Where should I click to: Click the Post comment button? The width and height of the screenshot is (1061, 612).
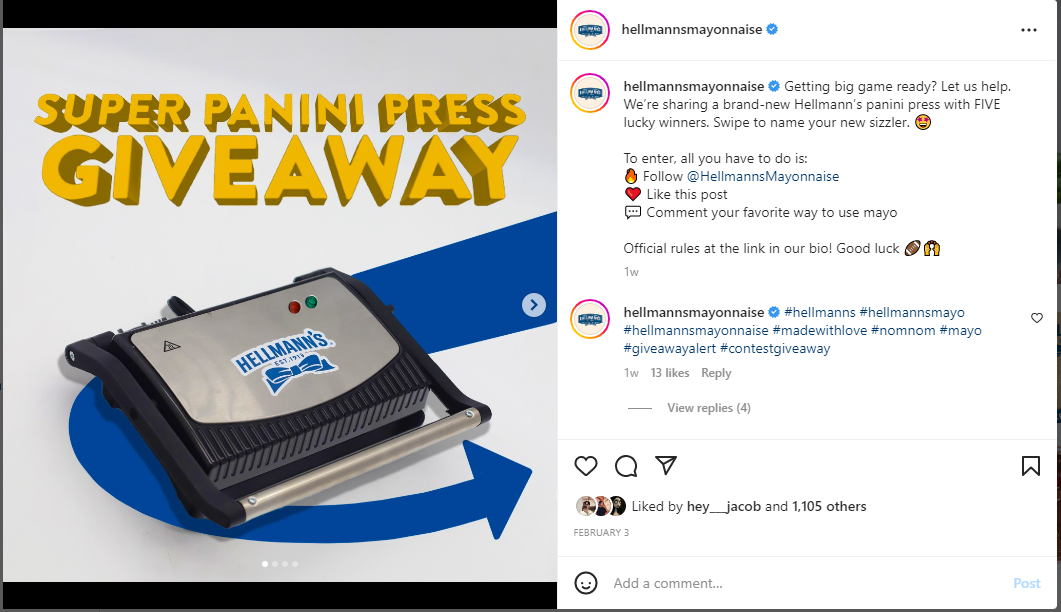pyautogui.click(x=1026, y=583)
